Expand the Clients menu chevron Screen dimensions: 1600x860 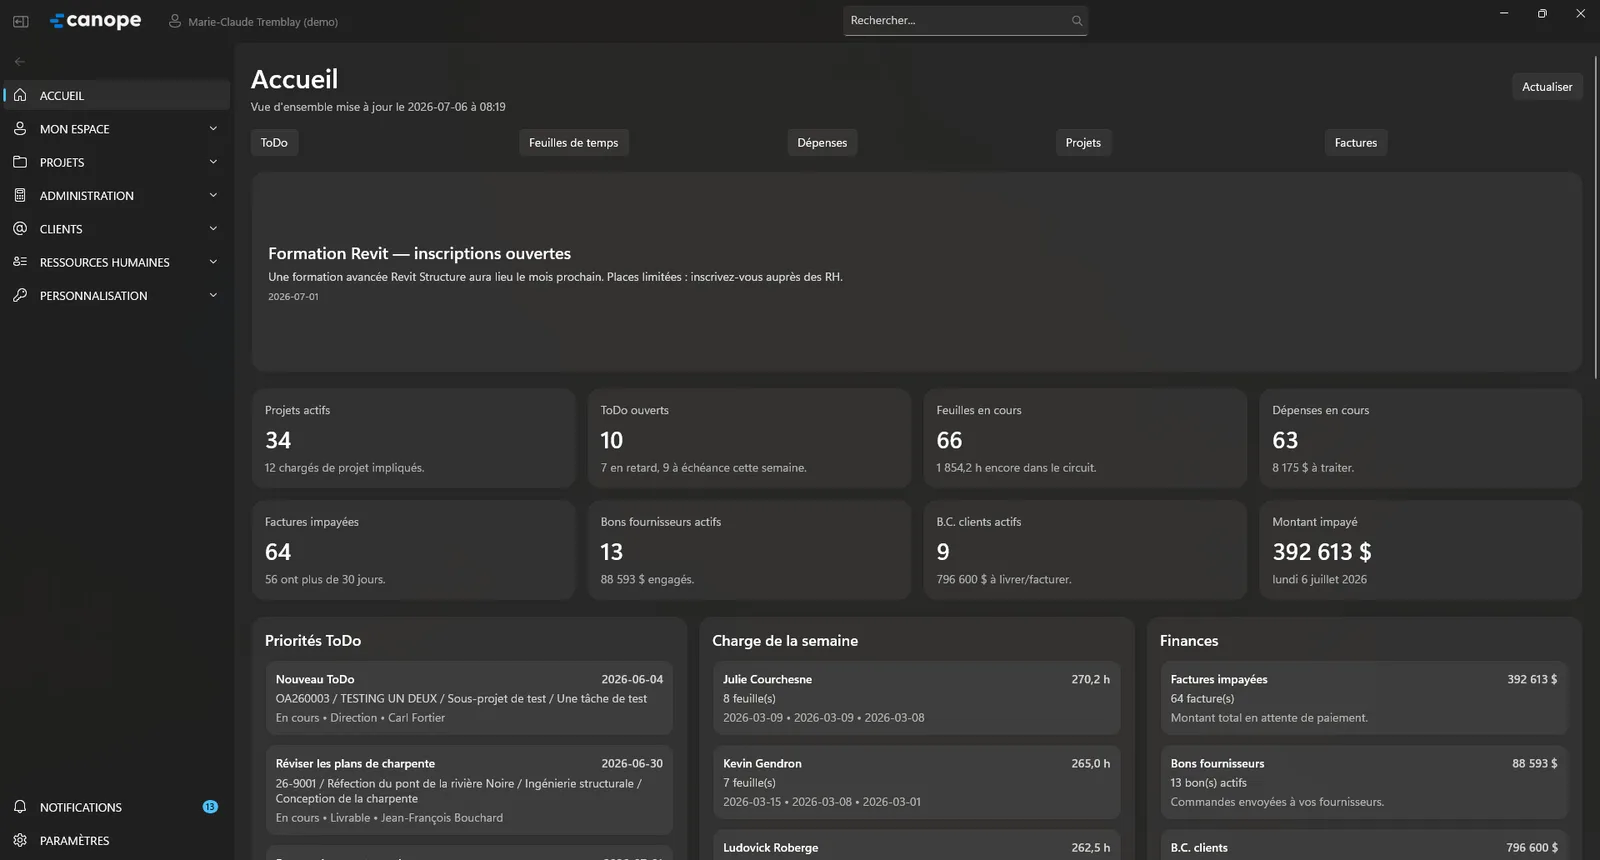click(x=213, y=228)
